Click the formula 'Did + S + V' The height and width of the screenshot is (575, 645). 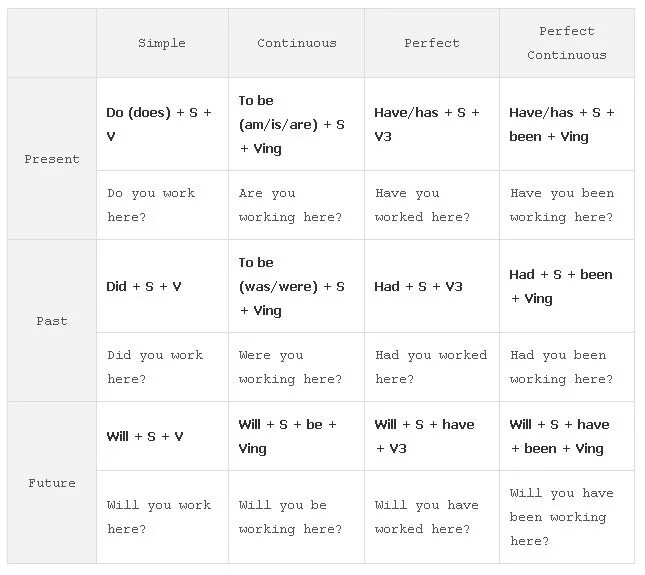click(x=144, y=286)
